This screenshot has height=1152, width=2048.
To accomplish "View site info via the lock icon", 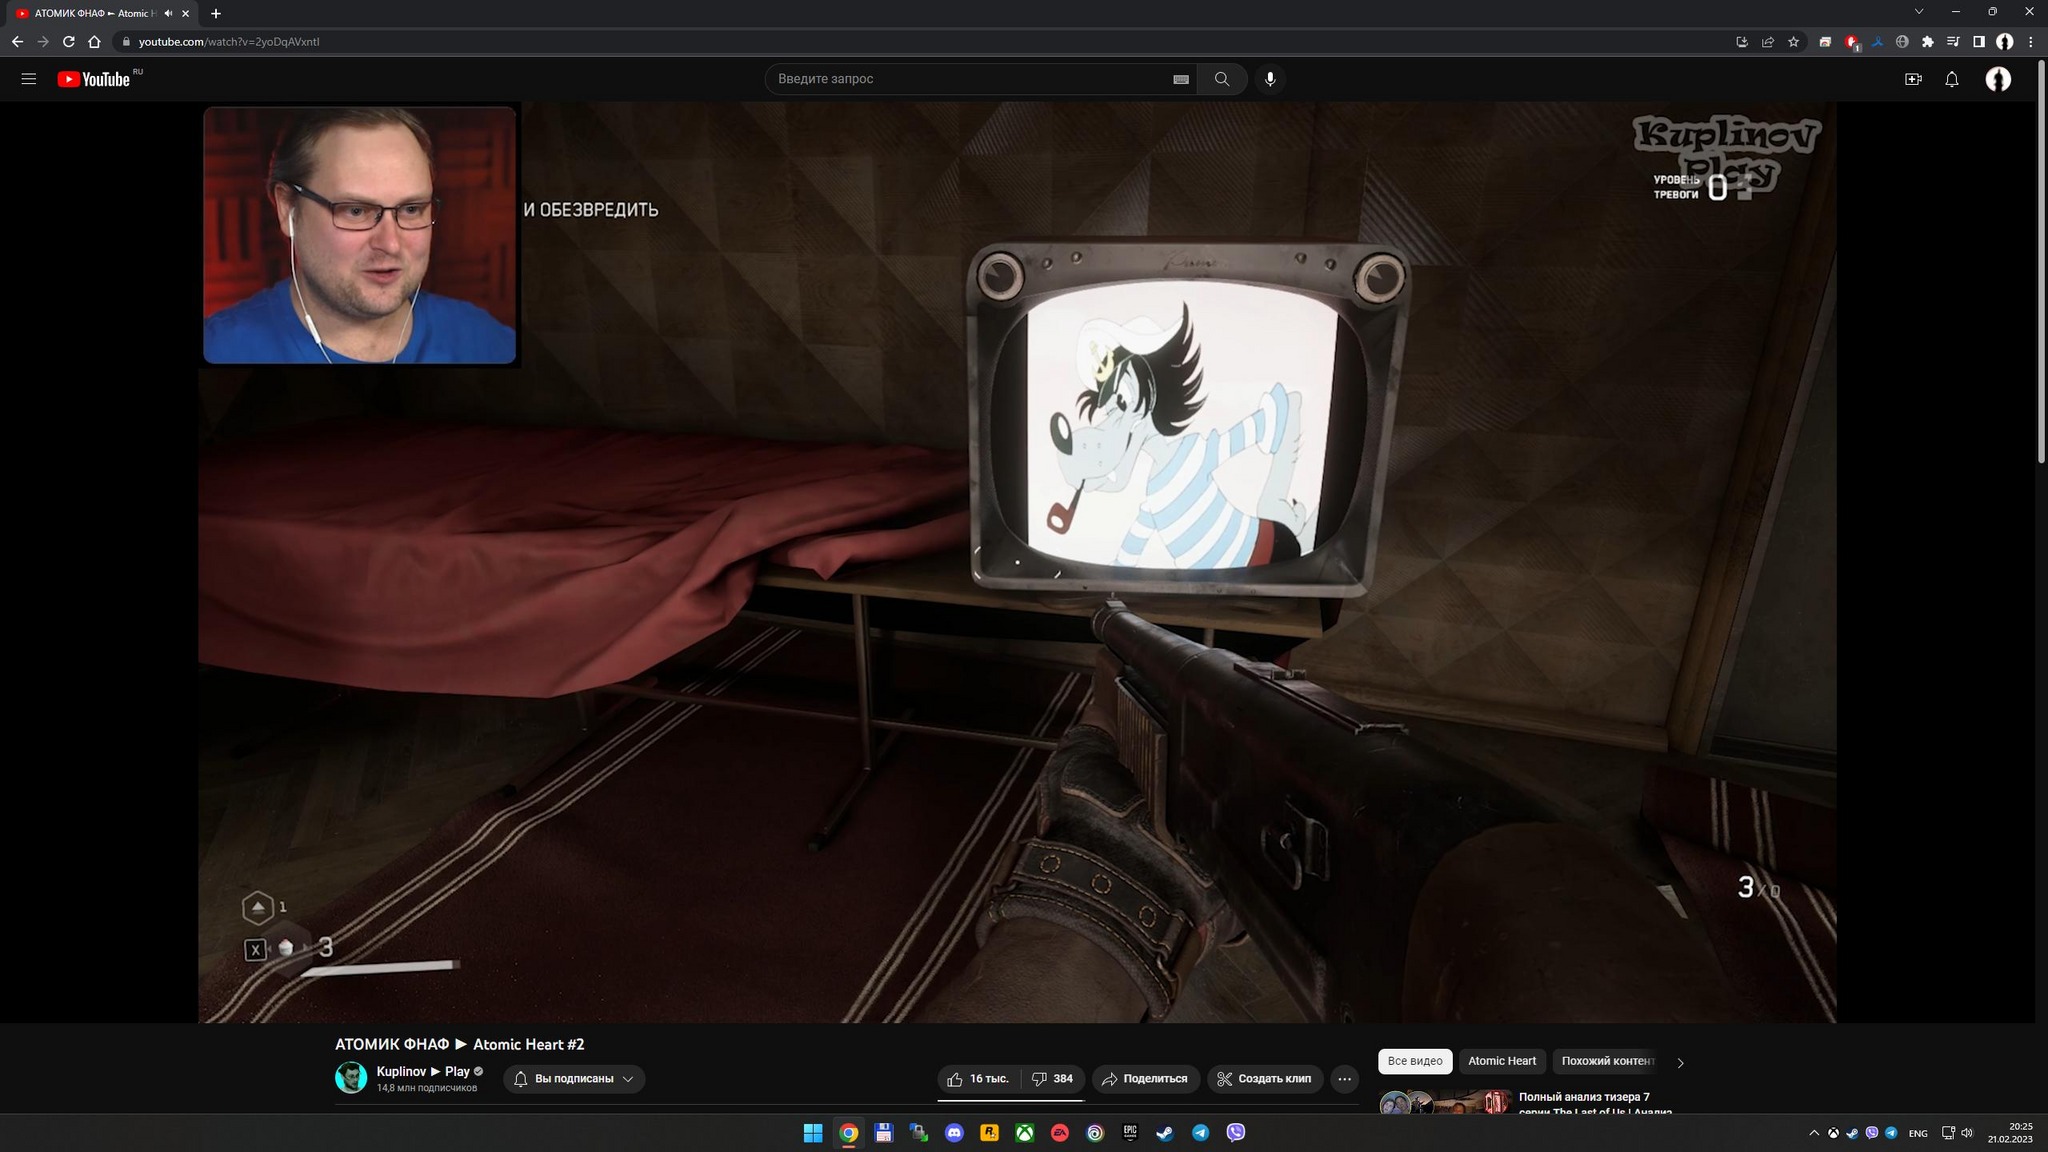I will tap(126, 42).
